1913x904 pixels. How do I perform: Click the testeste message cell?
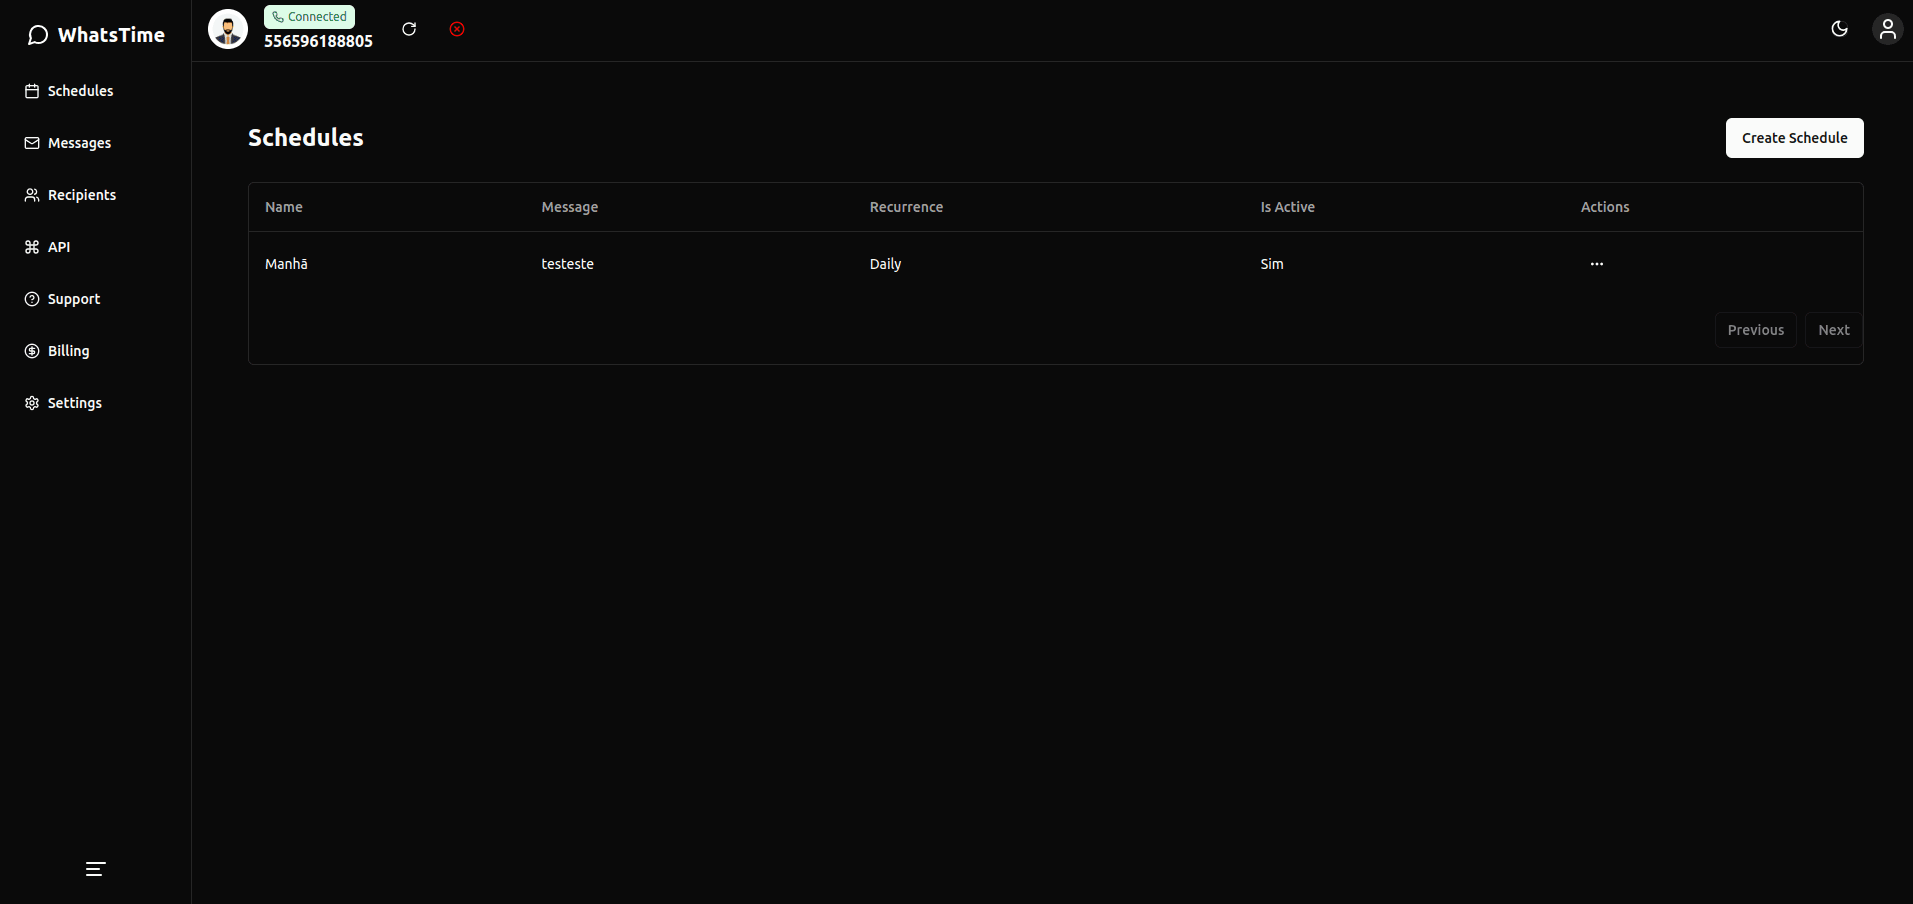tap(567, 264)
